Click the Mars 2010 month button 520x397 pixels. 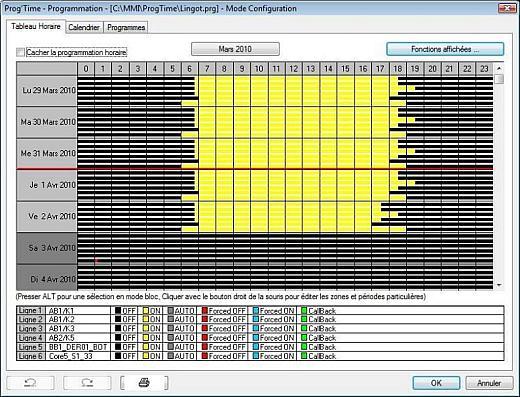tap(235, 49)
